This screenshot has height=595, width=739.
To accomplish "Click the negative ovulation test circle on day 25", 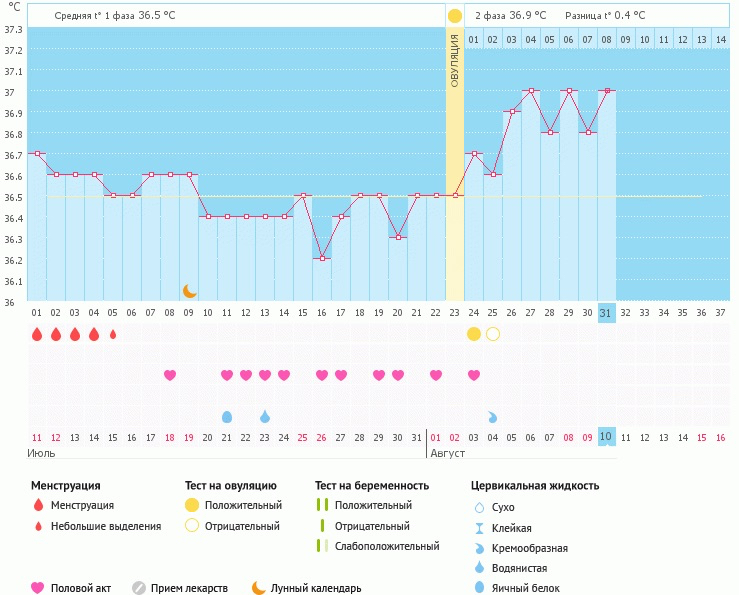I will pos(493,334).
